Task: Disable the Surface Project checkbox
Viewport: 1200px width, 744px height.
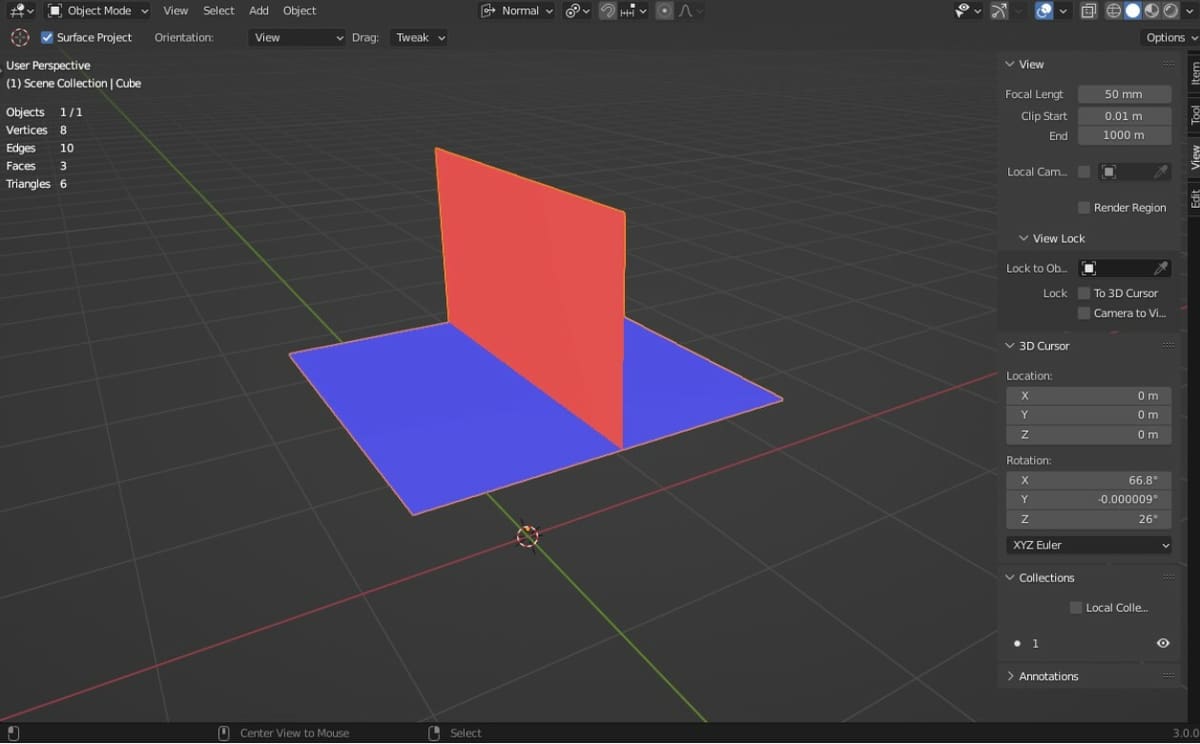Action: (47, 37)
